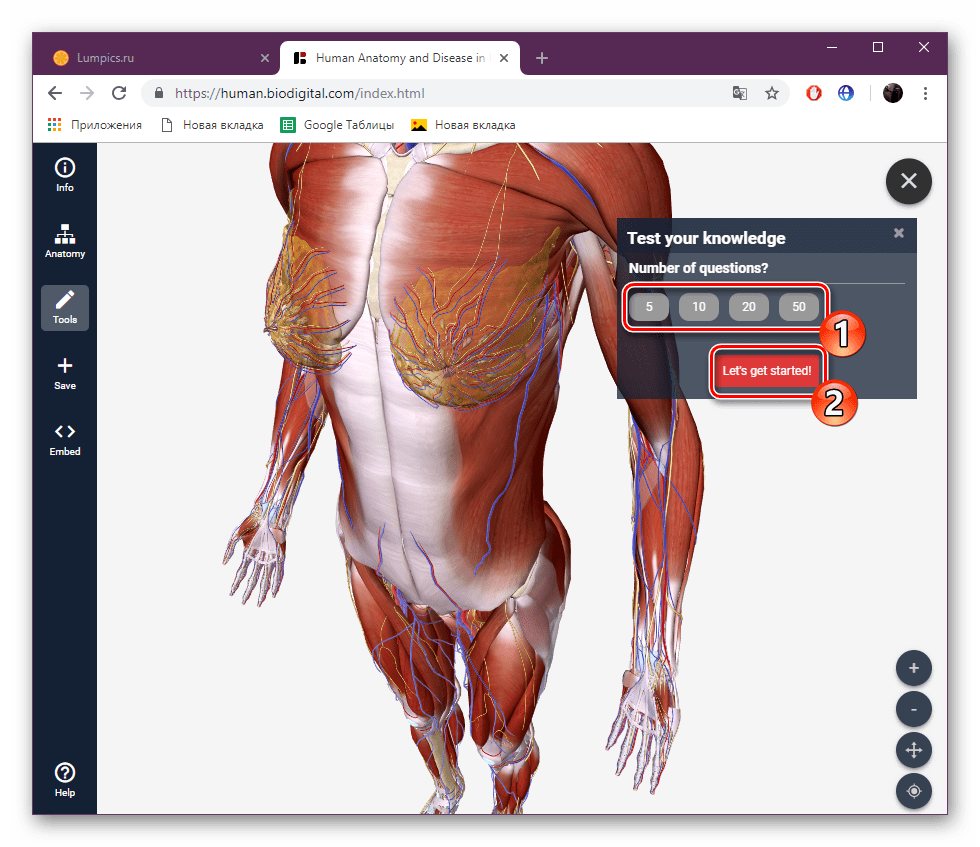Open the Info panel in the sidebar
This screenshot has width=980, height=847.
click(x=64, y=166)
